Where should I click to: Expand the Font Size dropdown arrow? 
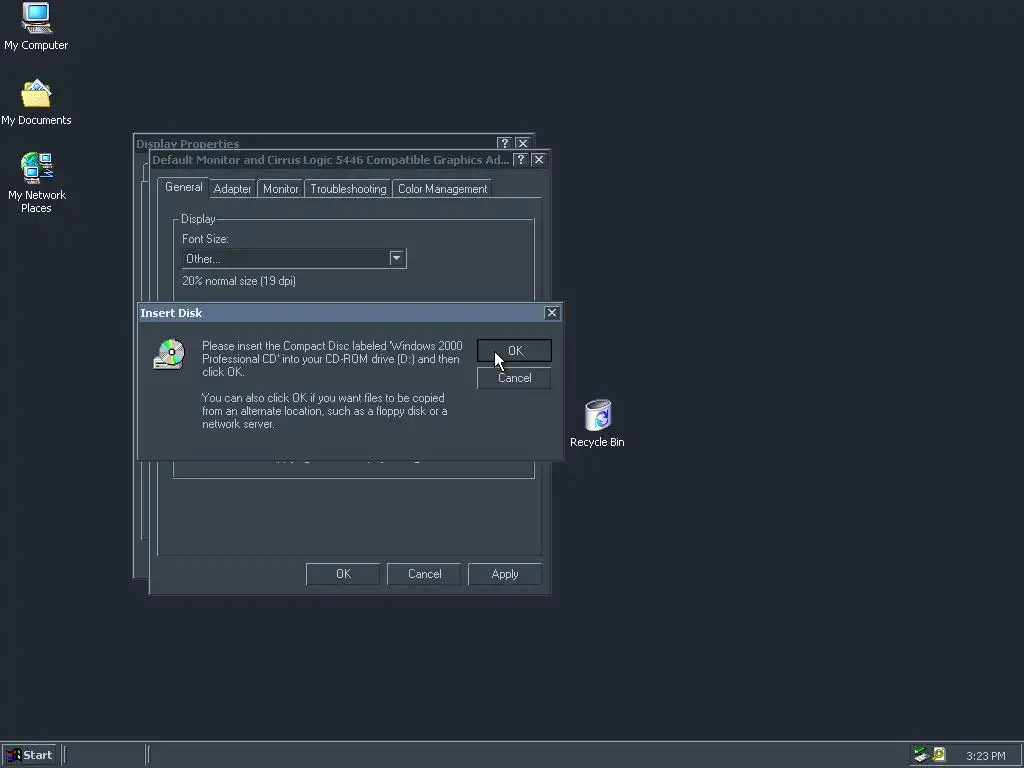coord(396,259)
